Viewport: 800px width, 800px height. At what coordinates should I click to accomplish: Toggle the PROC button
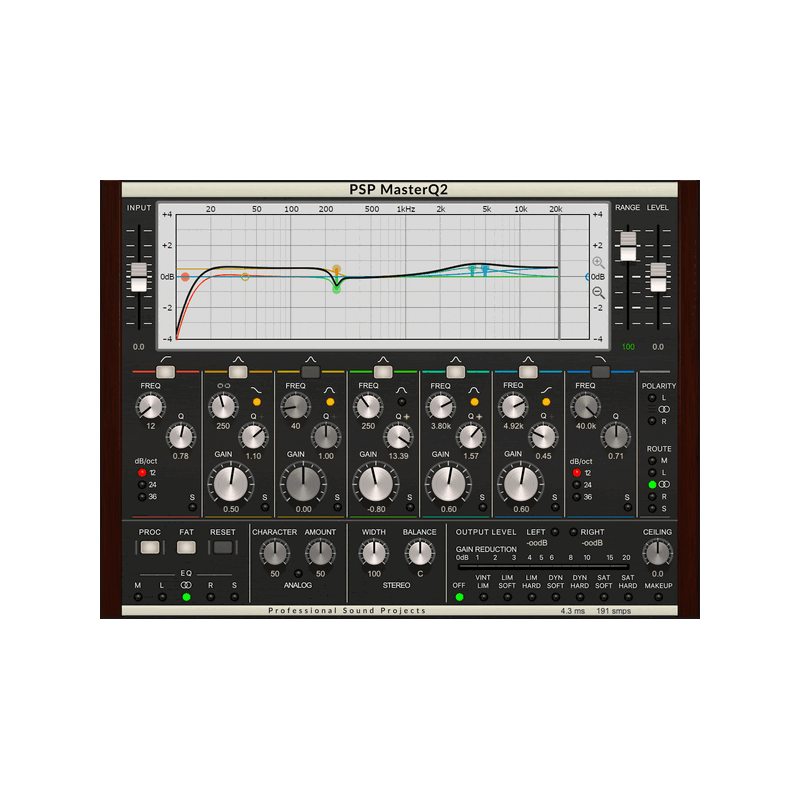point(149,547)
